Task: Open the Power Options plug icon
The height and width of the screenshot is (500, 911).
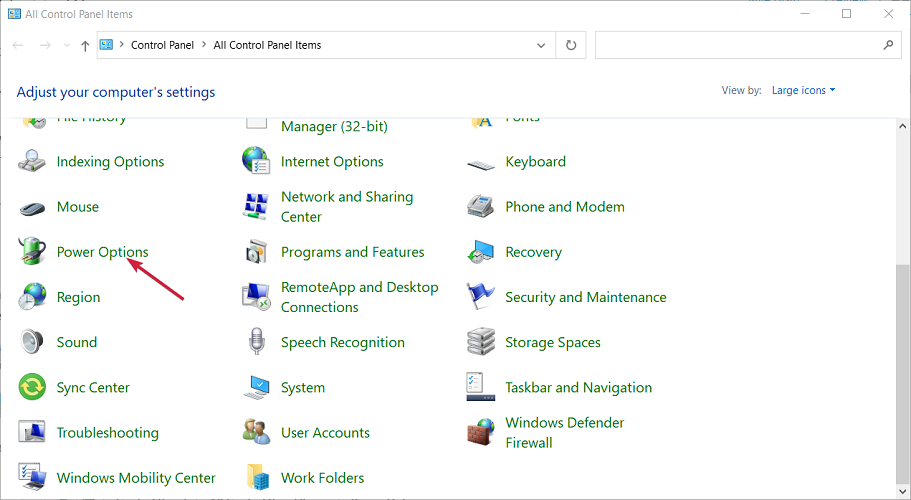Action: (x=32, y=251)
